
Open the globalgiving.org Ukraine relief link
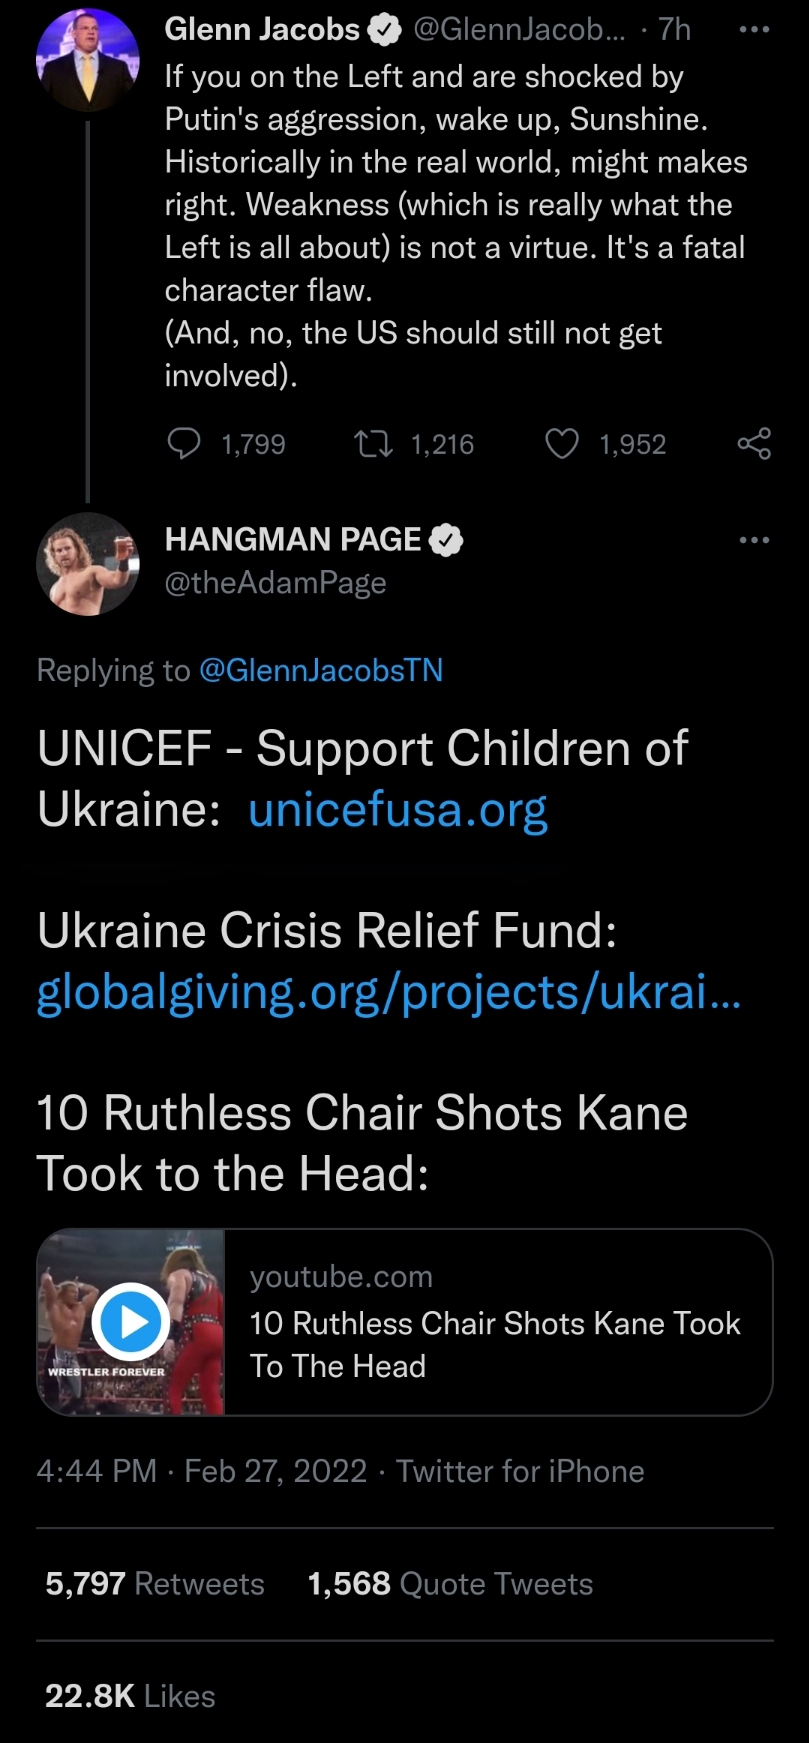click(x=388, y=991)
